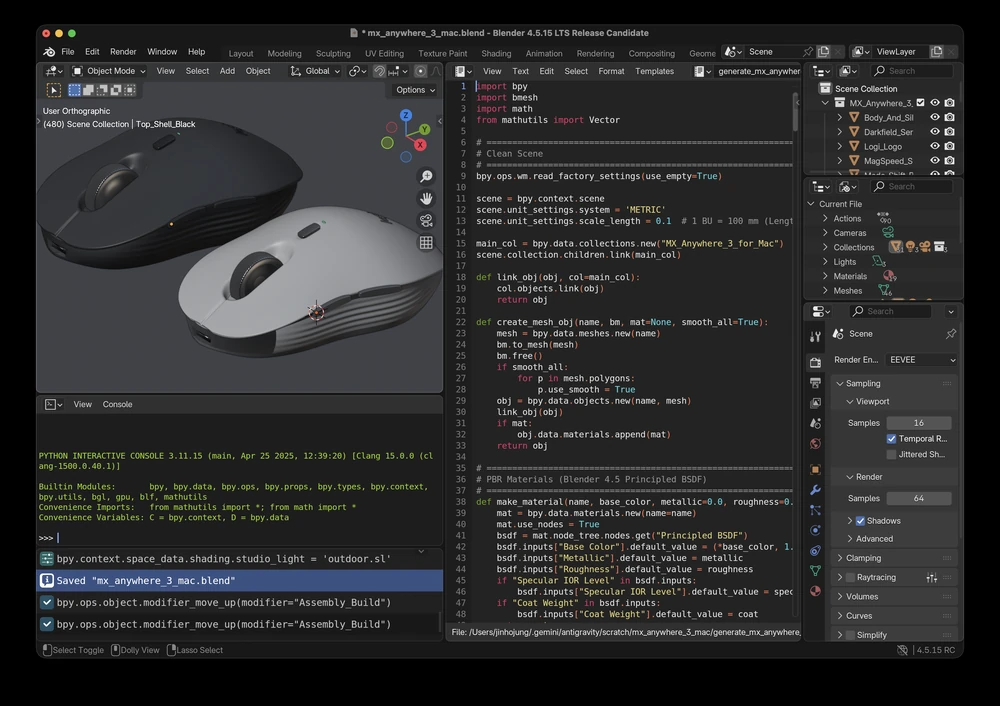Screen dimensions: 1000x706
Task: Select the Tool properties tab icon
Action: (815, 337)
